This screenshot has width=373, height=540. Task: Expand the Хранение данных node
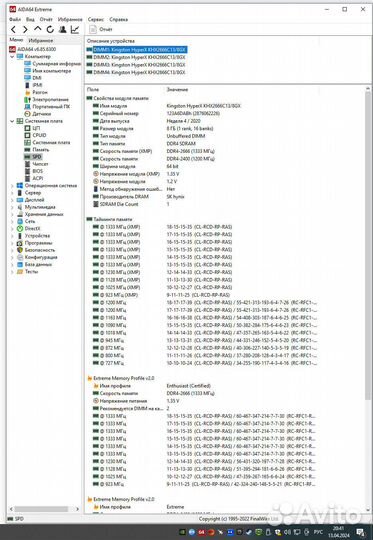12,214
